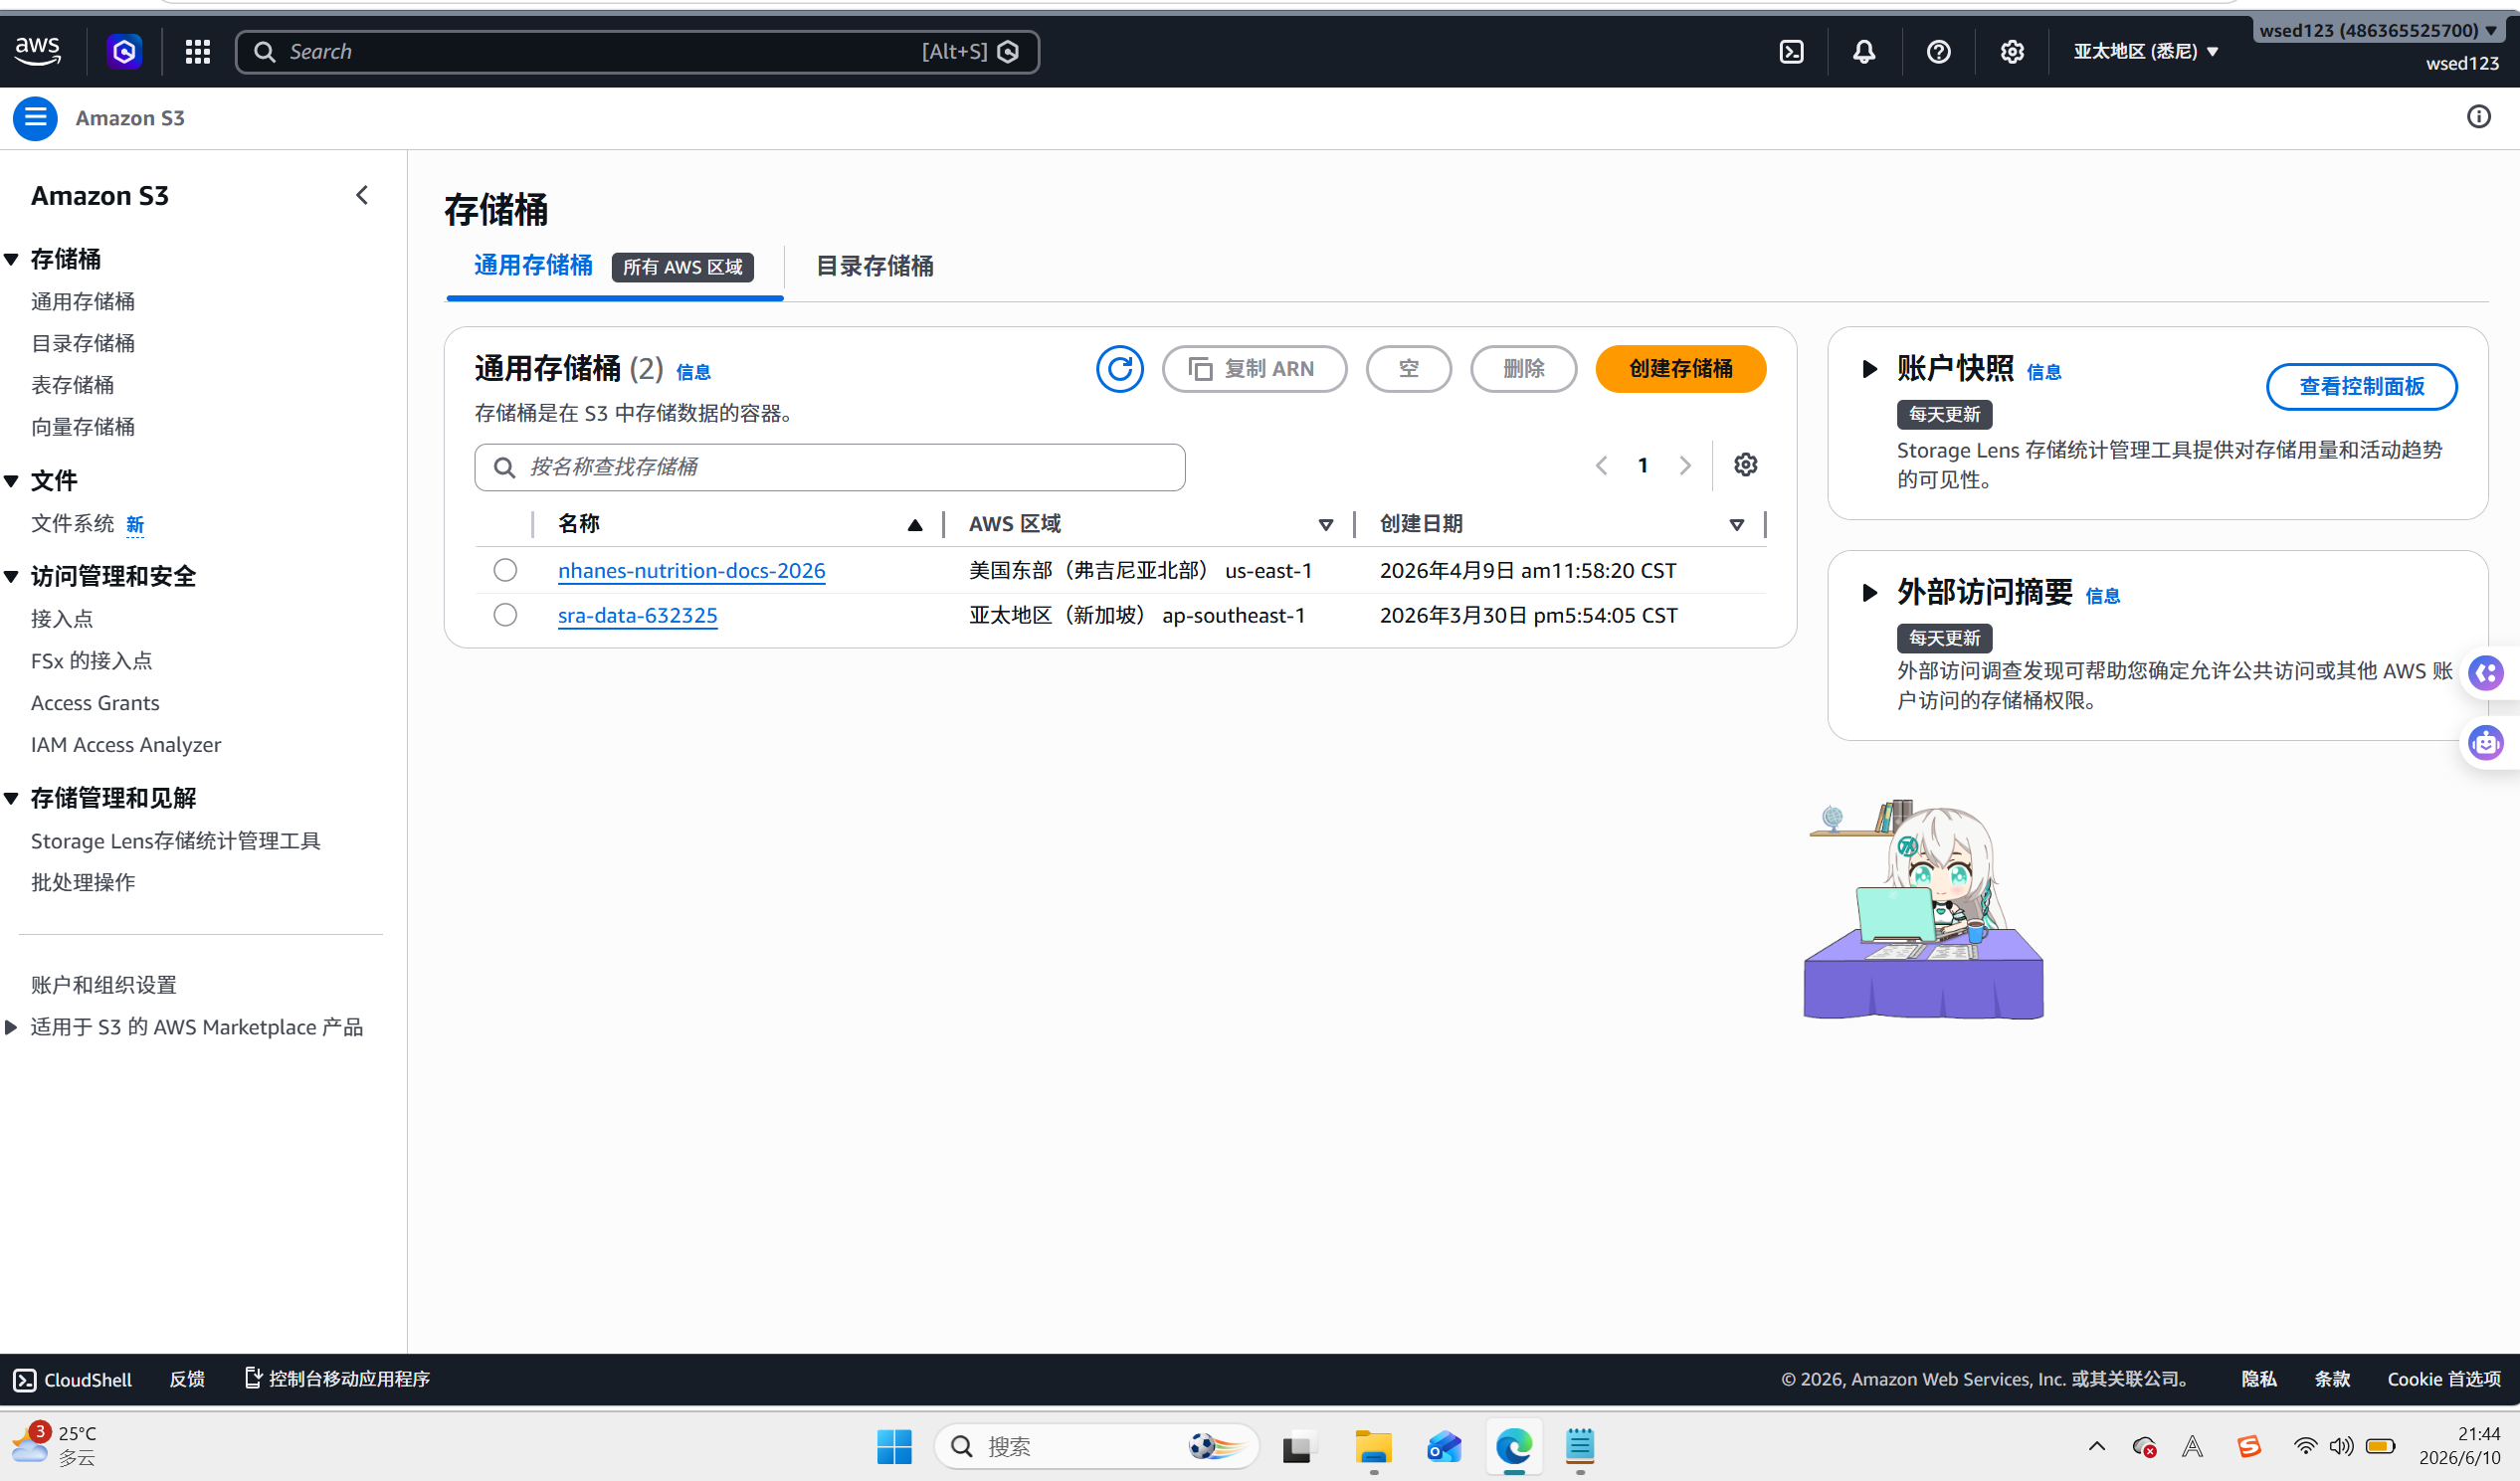Click the 查看控制面板 button

(x=2362, y=386)
